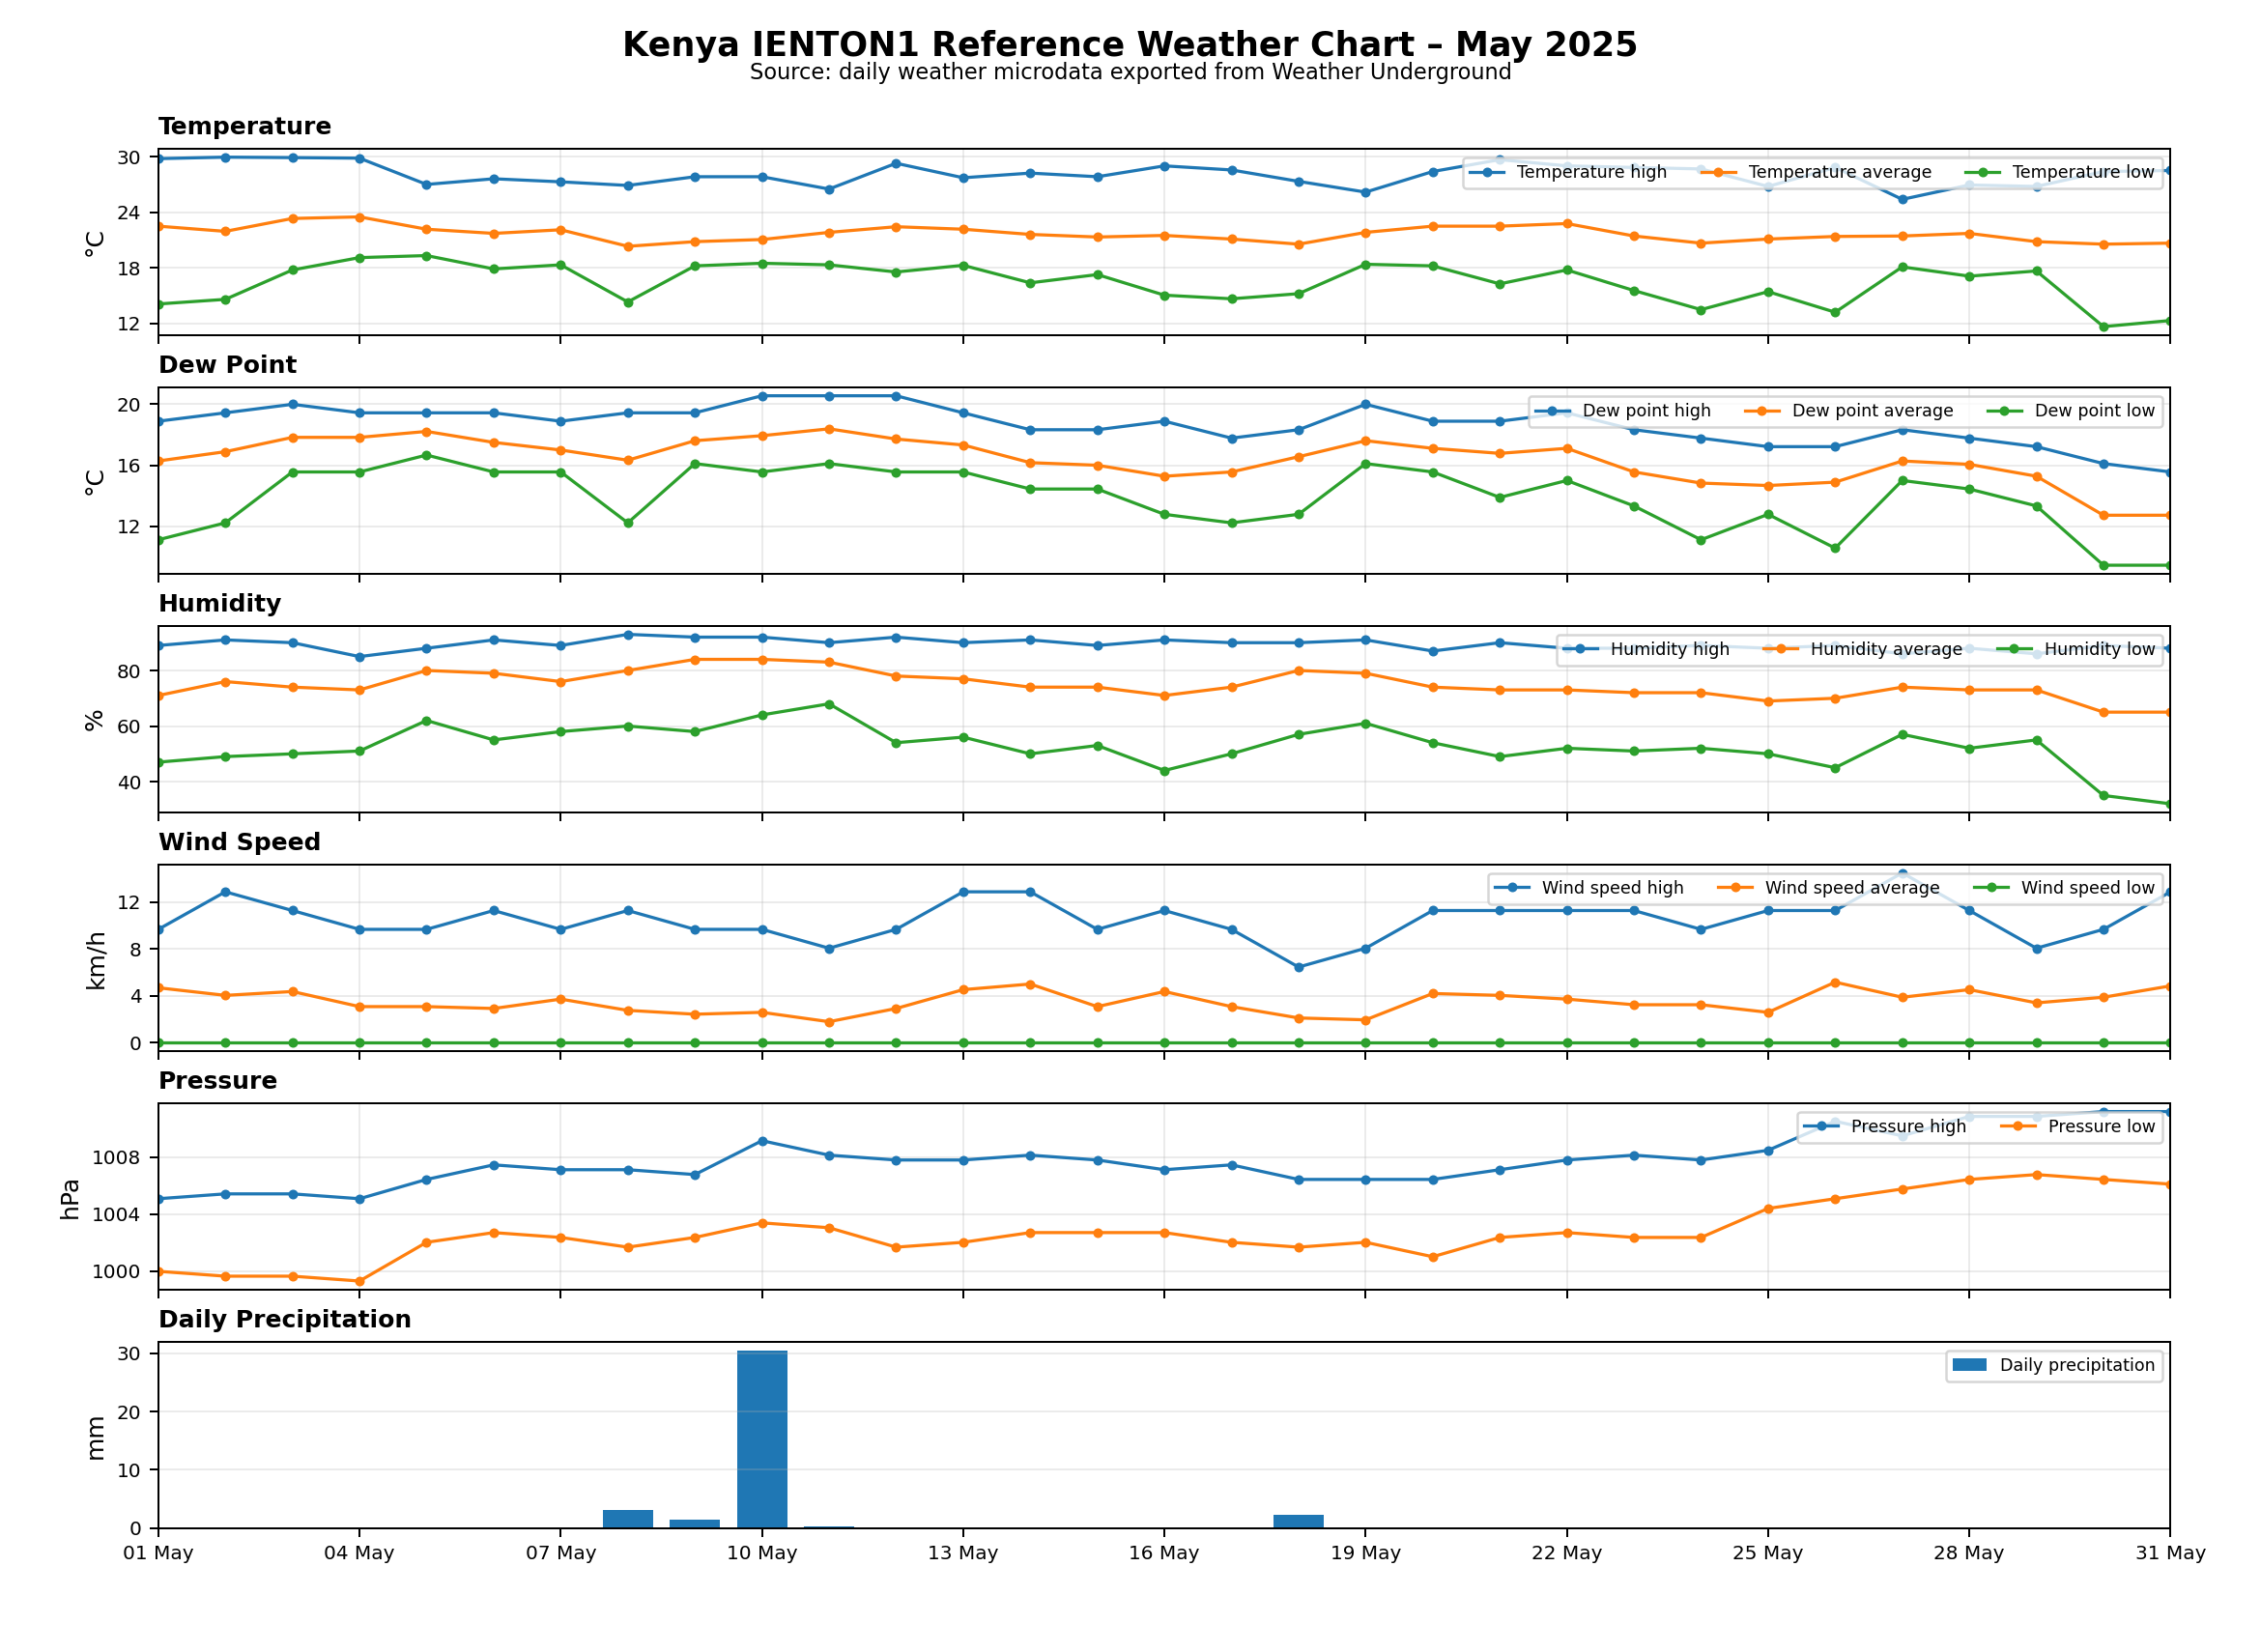Click the '04 May' x-axis date label

coord(359,1555)
